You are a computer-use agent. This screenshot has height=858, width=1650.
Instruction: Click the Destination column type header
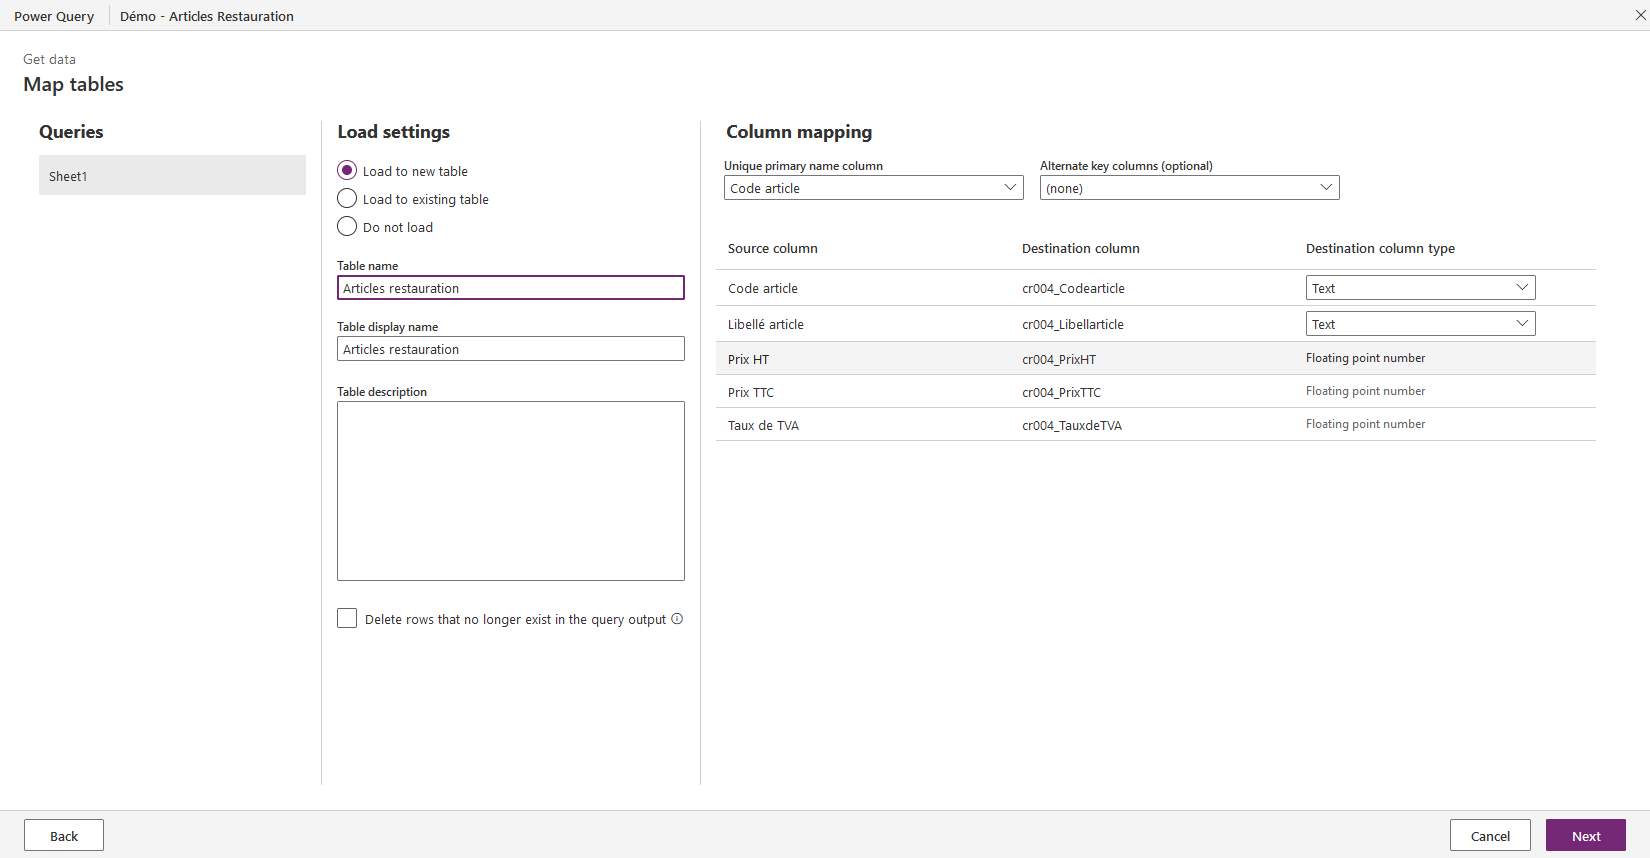pyautogui.click(x=1380, y=249)
